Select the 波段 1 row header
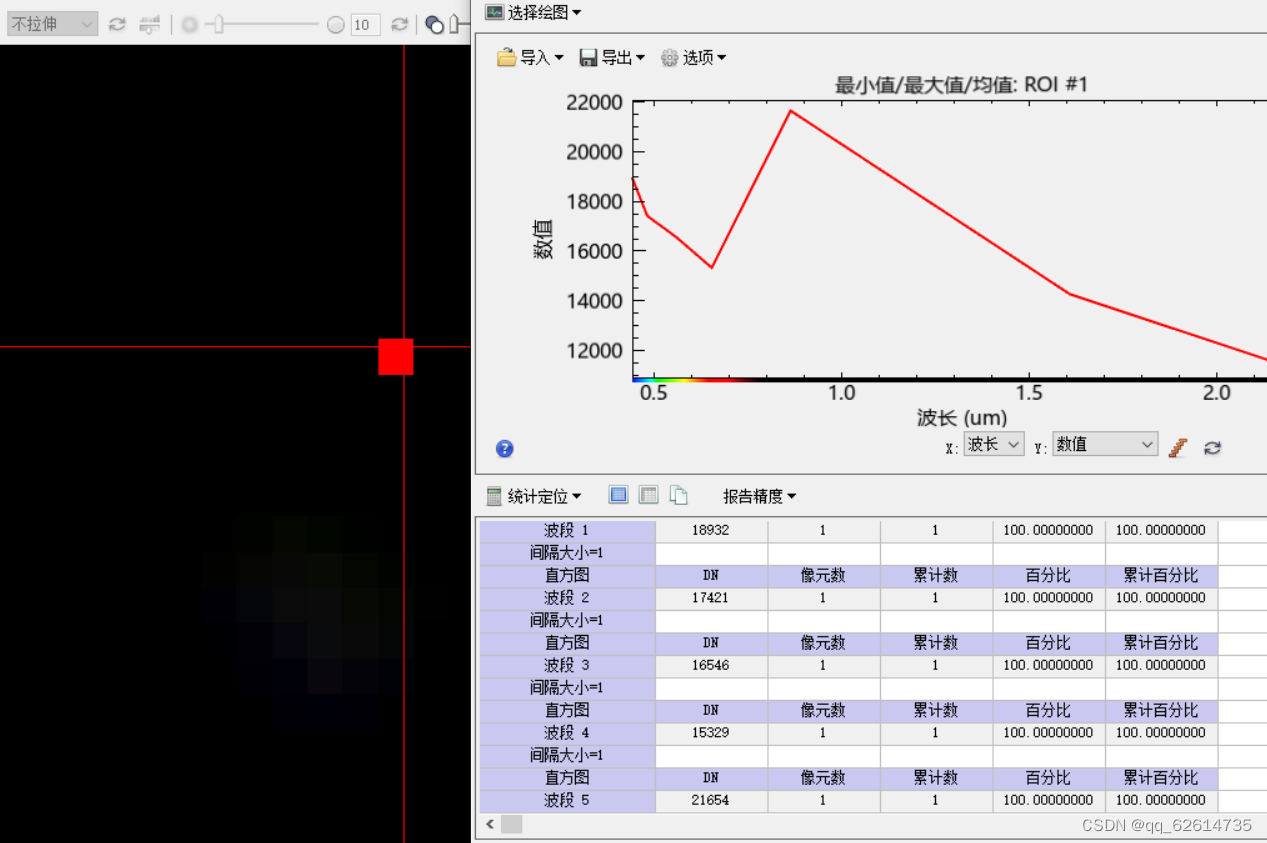The image size is (1267, 843). pyautogui.click(x=567, y=530)
